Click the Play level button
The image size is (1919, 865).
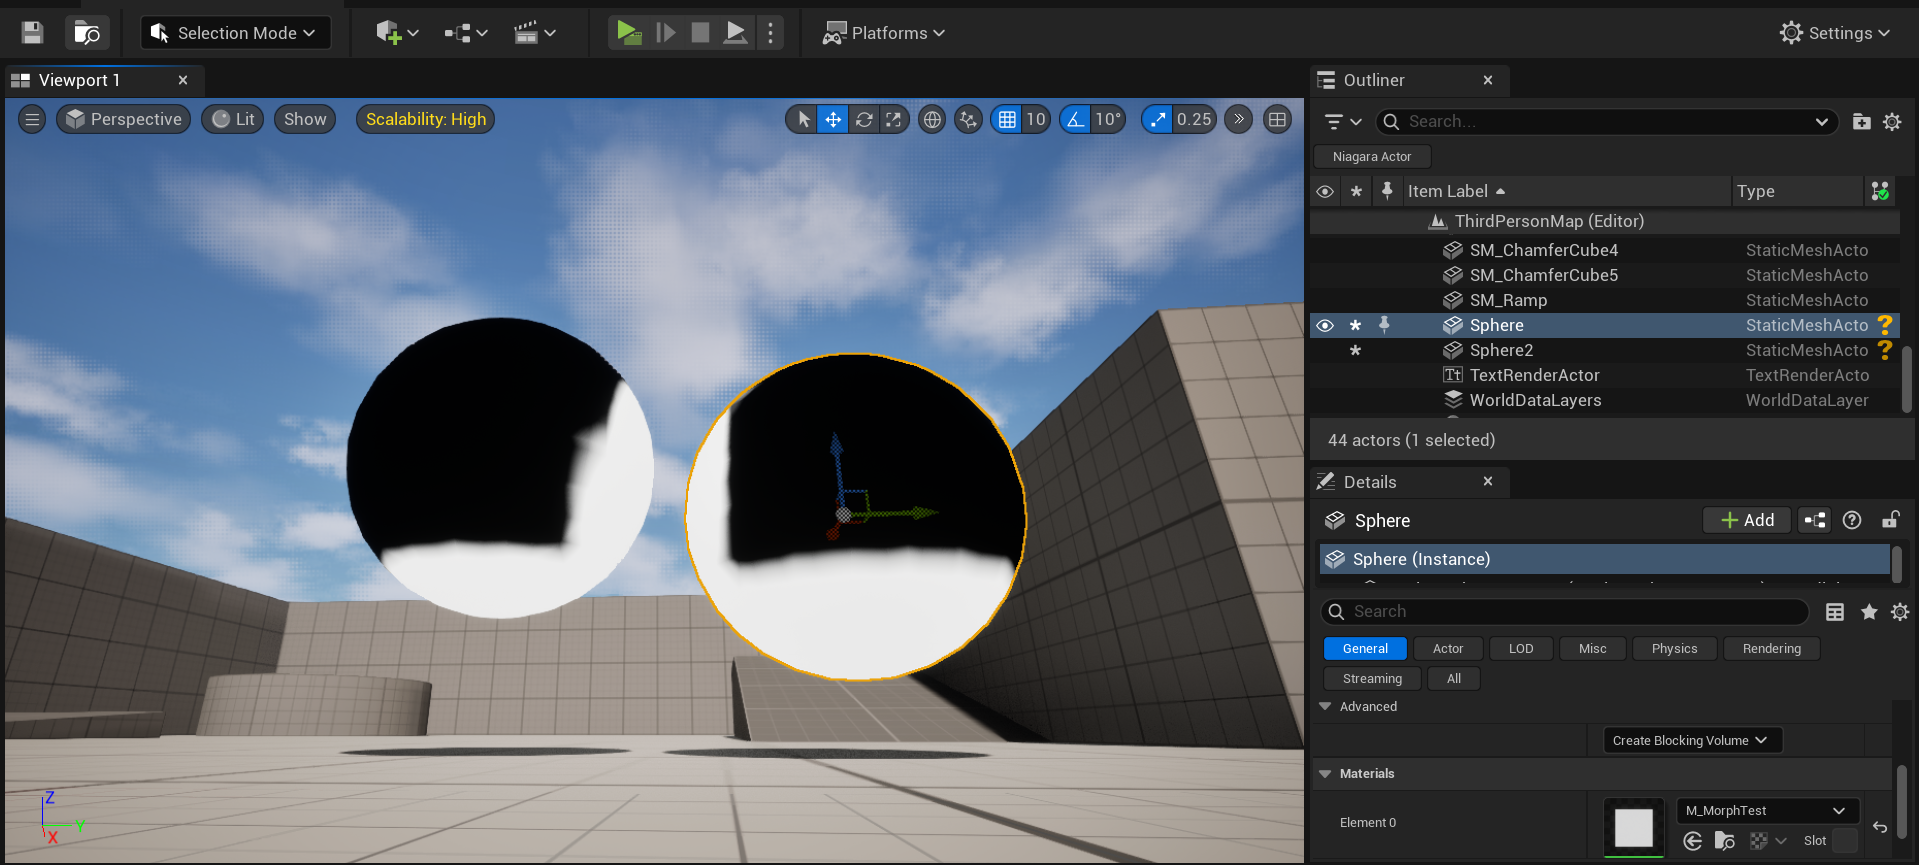[628, 33]
